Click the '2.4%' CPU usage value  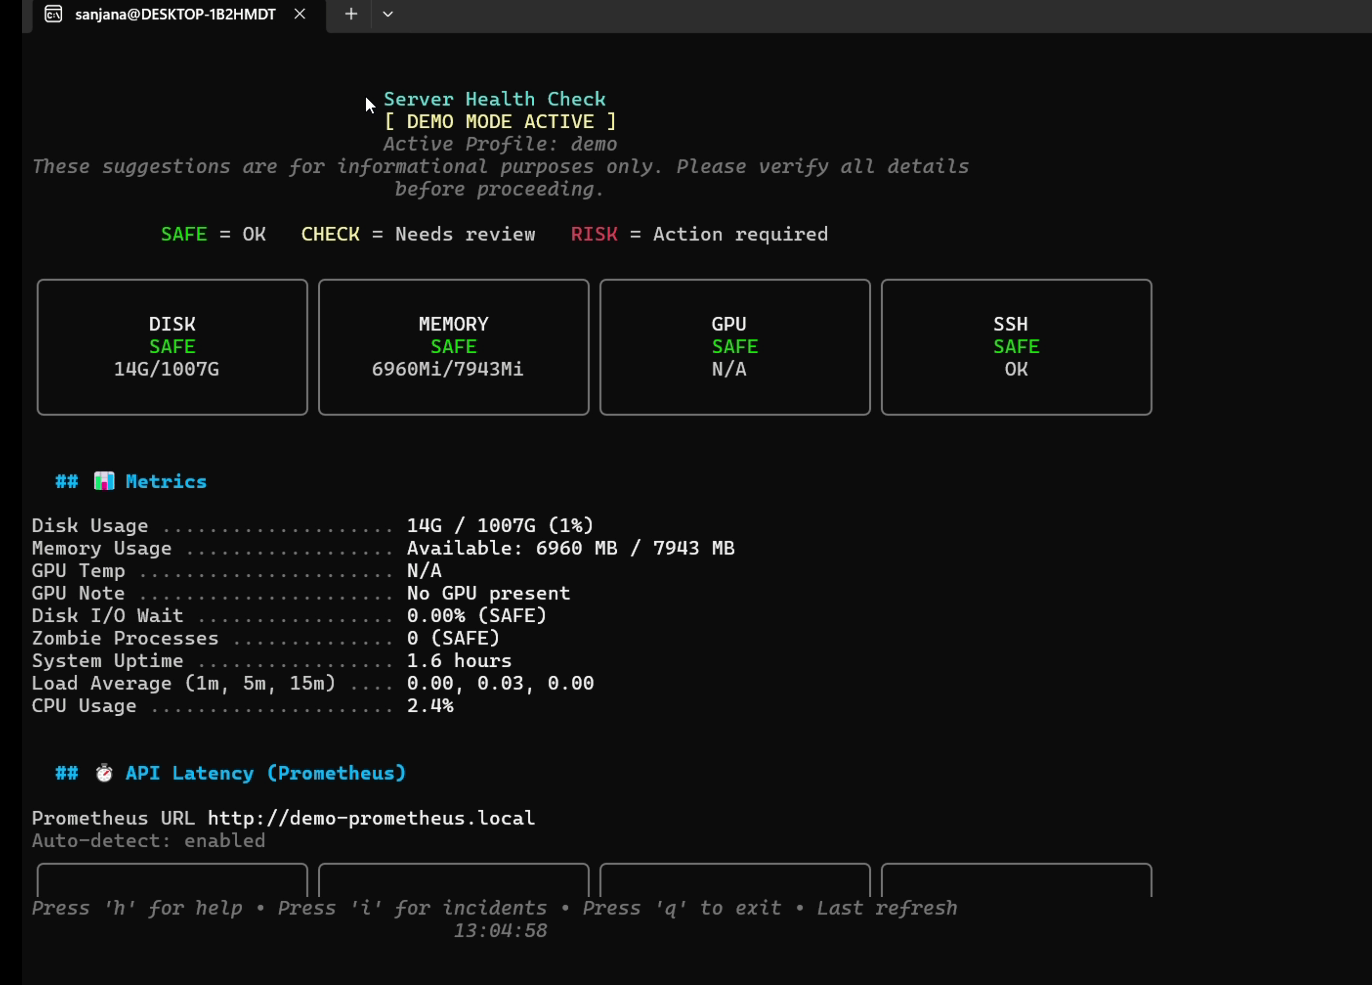[430, 705]
